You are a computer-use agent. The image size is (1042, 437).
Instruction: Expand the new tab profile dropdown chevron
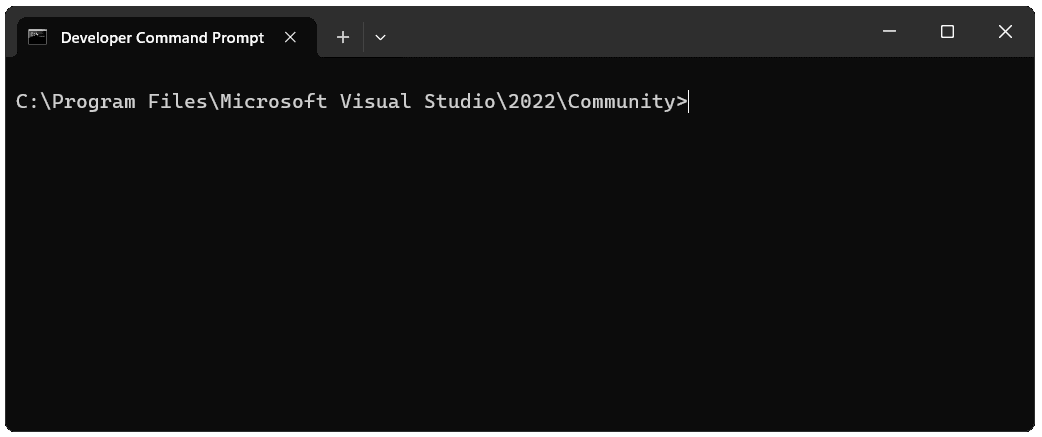coord(380,37)
